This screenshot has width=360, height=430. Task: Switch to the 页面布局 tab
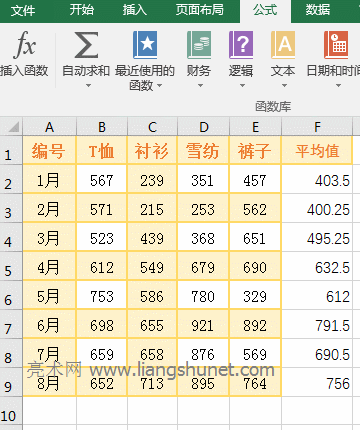click(x=199, y=10)
